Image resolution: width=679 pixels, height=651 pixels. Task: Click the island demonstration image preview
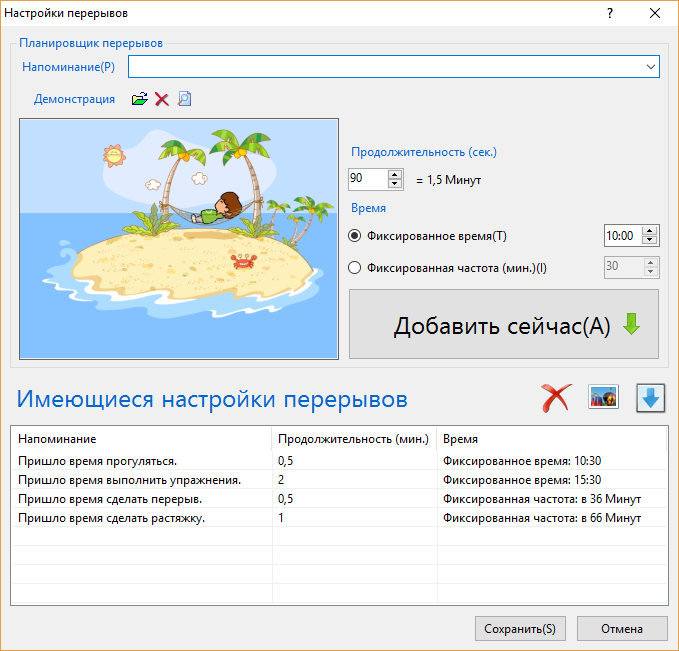pos(179,239)
